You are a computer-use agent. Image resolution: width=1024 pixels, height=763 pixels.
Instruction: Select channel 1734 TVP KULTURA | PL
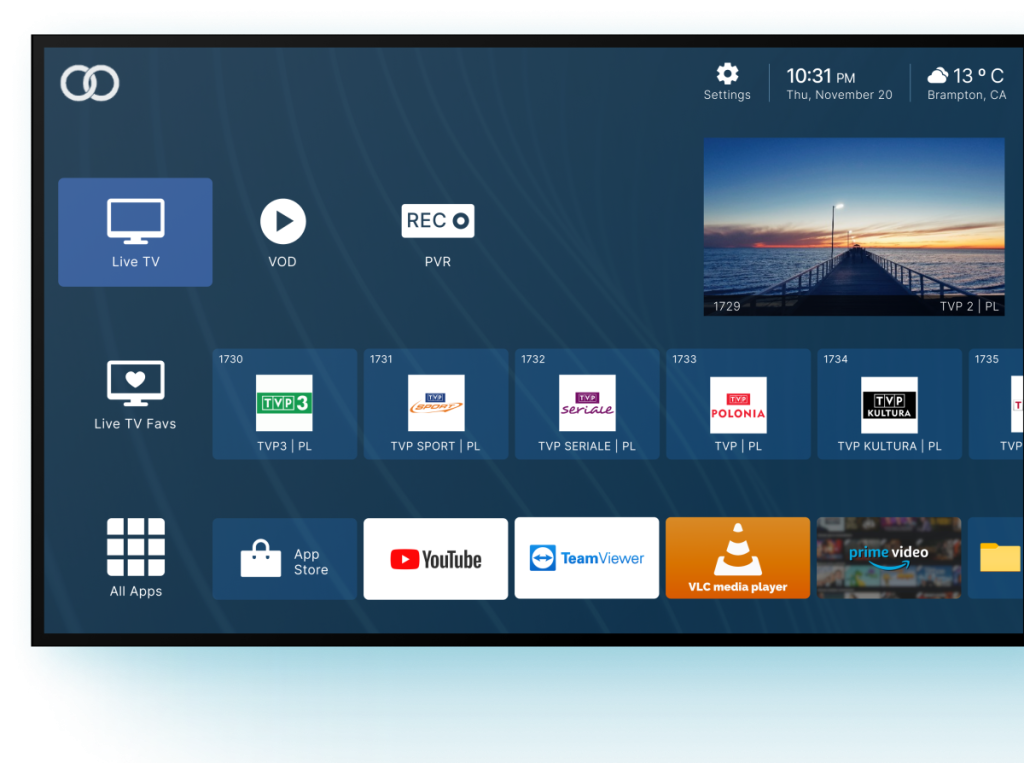pyautogui.click(x=889, y=404)
